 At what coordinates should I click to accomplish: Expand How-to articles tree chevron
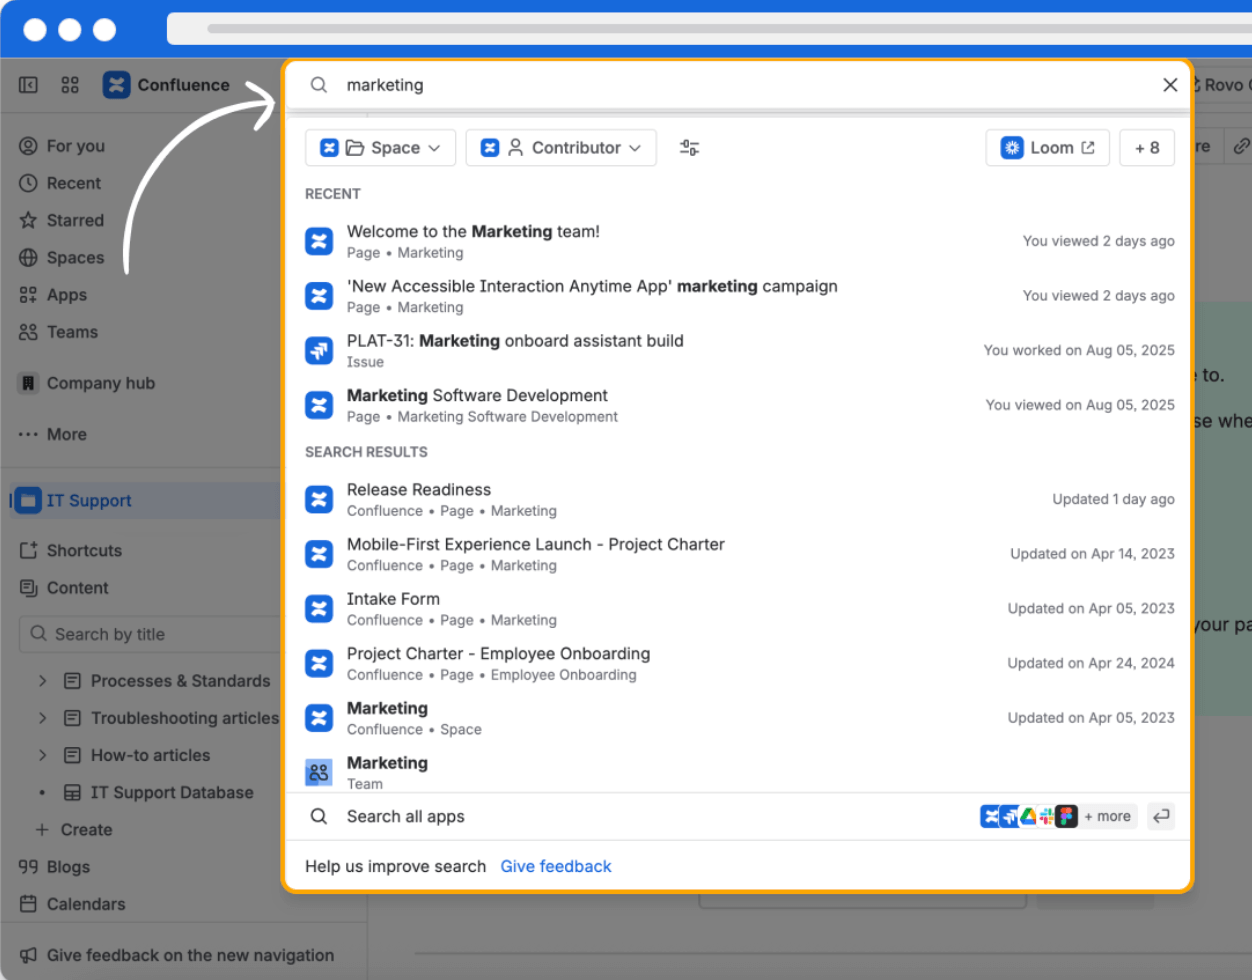tap(43, 755)
